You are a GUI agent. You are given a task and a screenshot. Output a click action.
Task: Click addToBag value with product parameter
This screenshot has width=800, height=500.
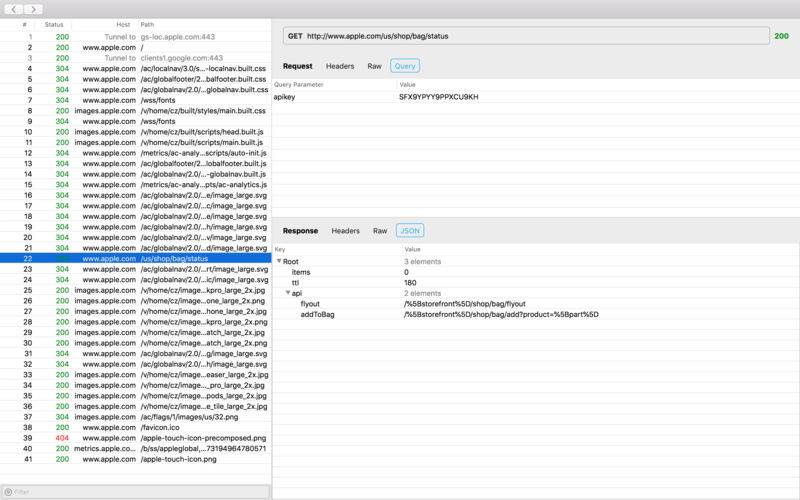pyautogui.click(x=501, y=314)
